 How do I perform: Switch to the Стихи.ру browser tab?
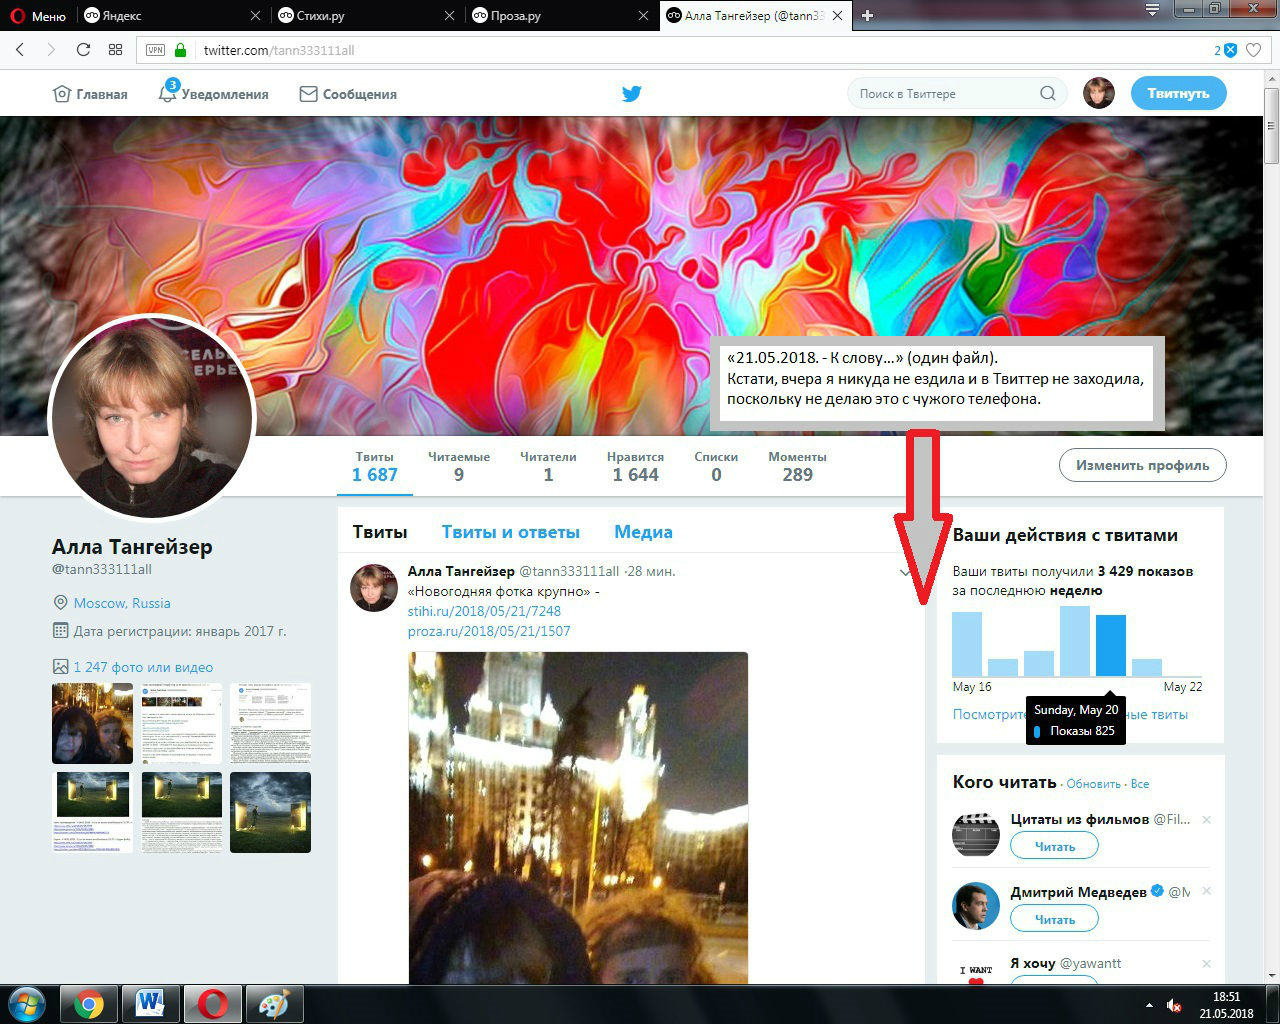point(365,16)
